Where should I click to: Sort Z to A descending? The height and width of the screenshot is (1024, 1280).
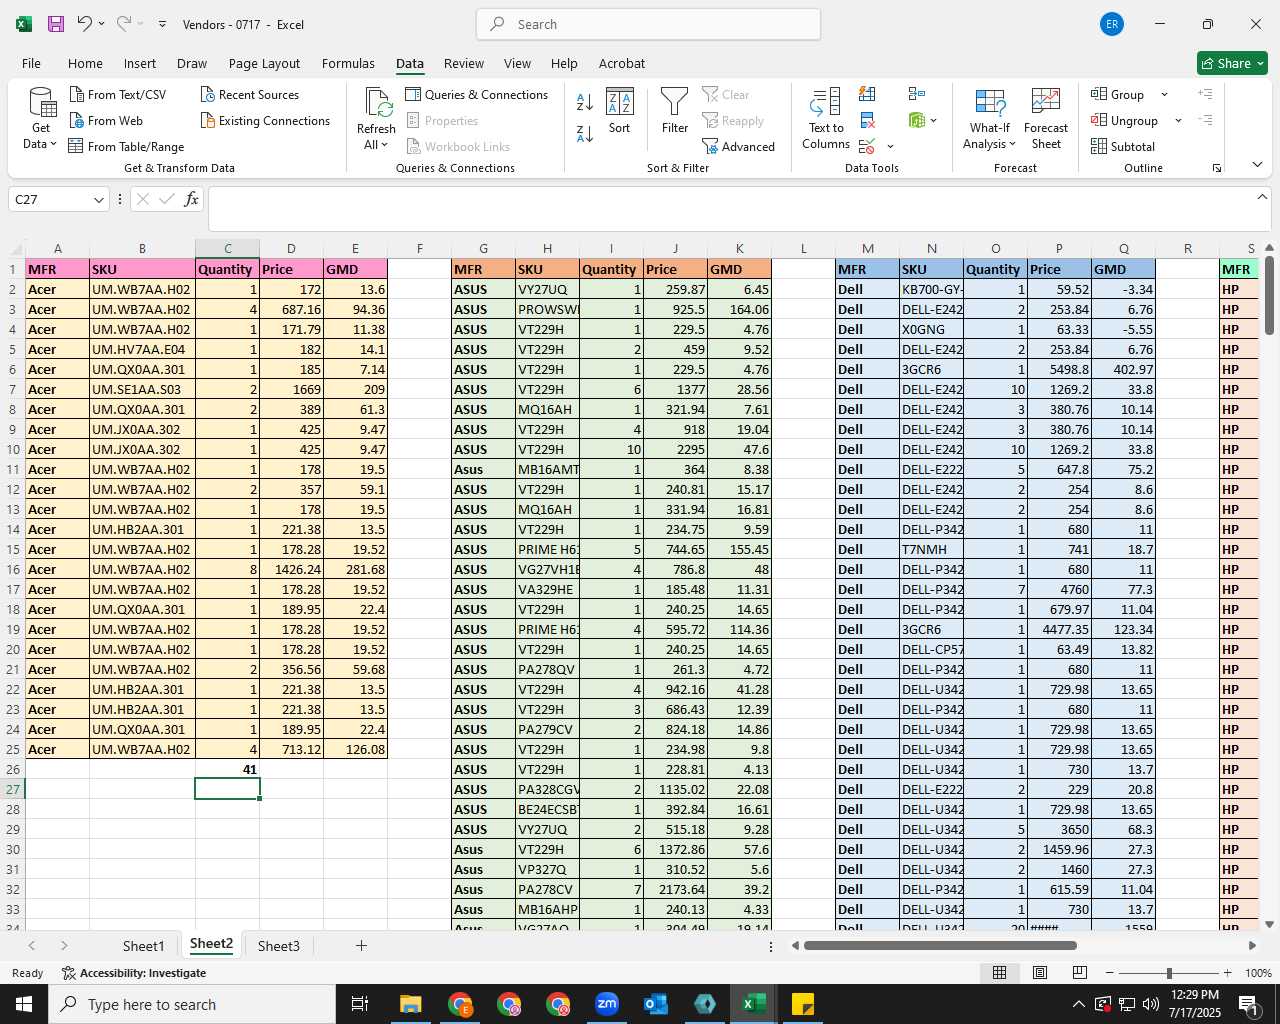coord(585,133)
